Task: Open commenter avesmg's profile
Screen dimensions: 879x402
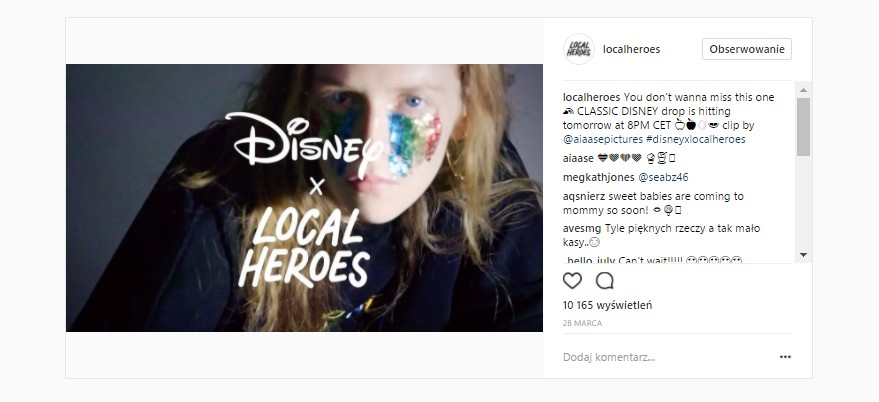Action: (x=582, y=228)
